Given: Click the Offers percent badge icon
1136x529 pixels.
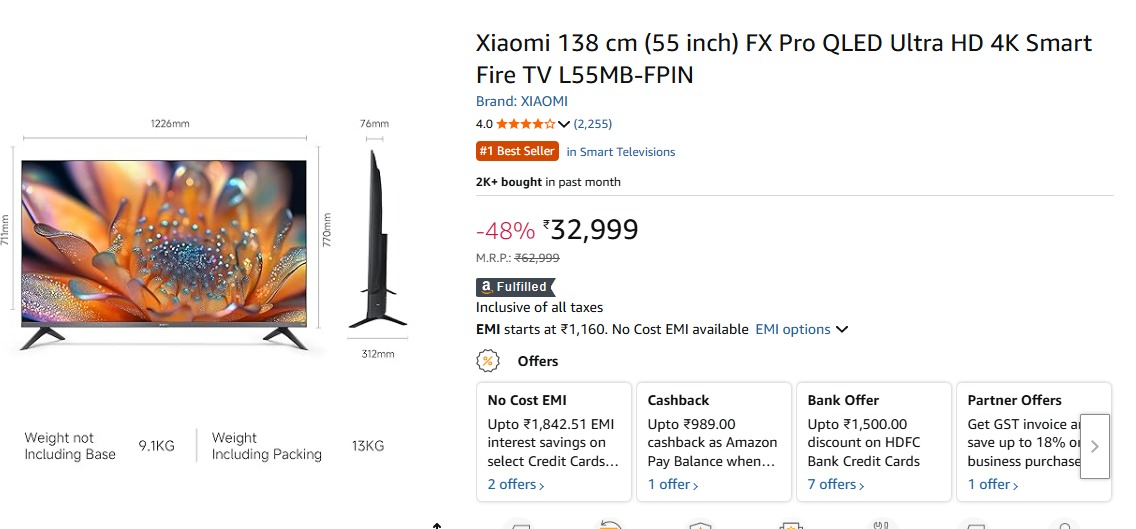Looking at the screenshot, I should pos(488,361).
